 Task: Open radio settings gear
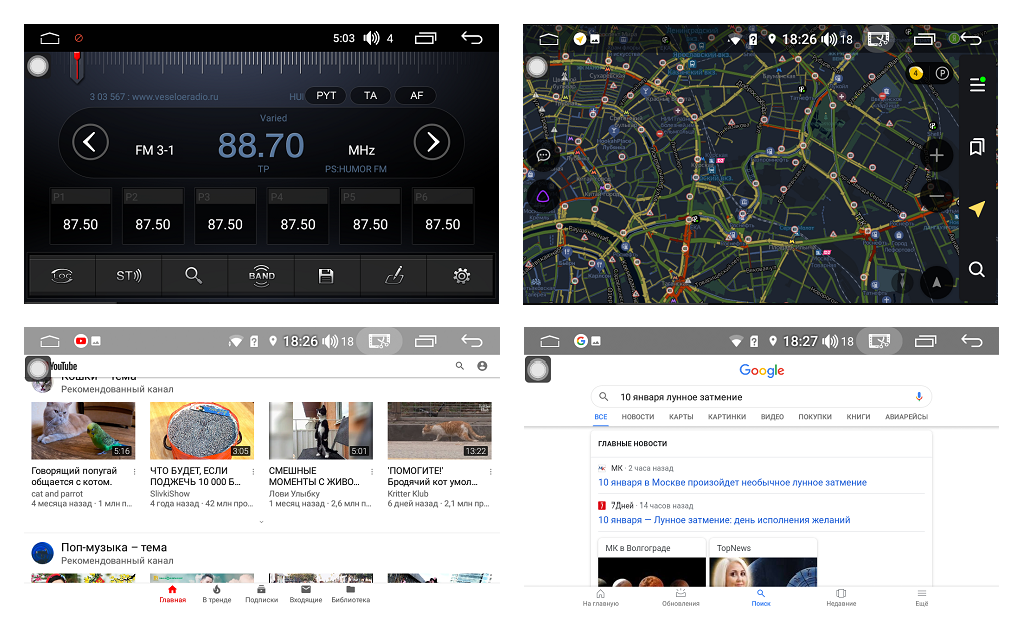coord(462,275)
